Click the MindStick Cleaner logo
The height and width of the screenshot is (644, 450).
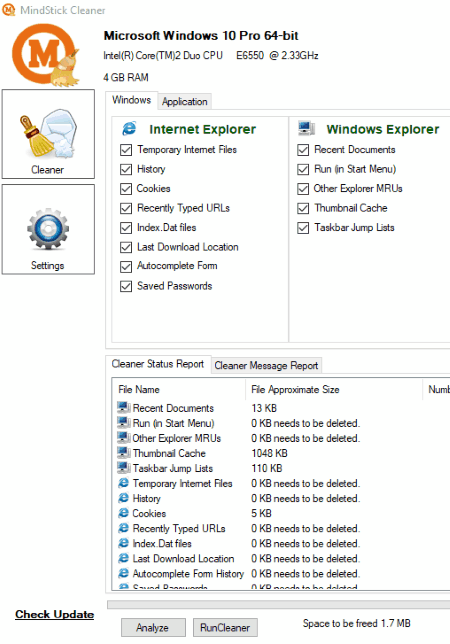click(46, 55)
